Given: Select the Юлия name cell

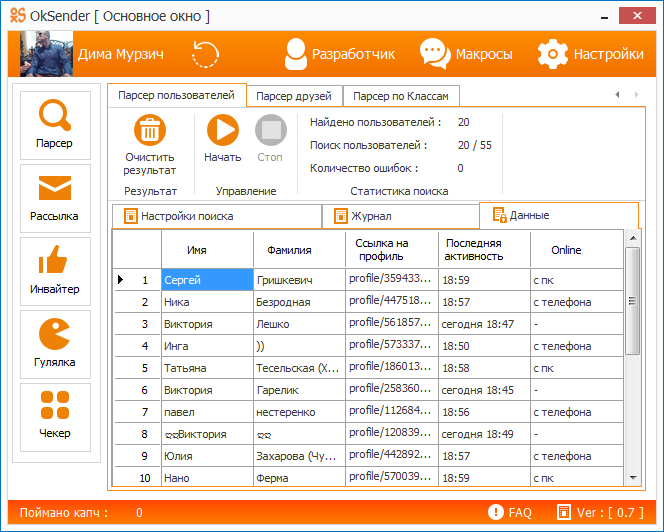Looking at the screenshot, I should (x=207, y=456).
